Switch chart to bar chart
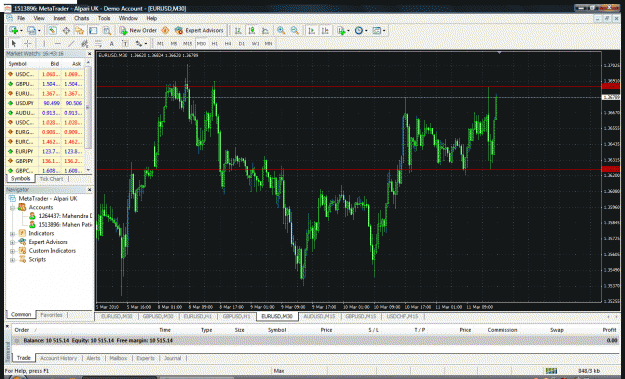Viewport: 625px width, 379px height. 238,30
